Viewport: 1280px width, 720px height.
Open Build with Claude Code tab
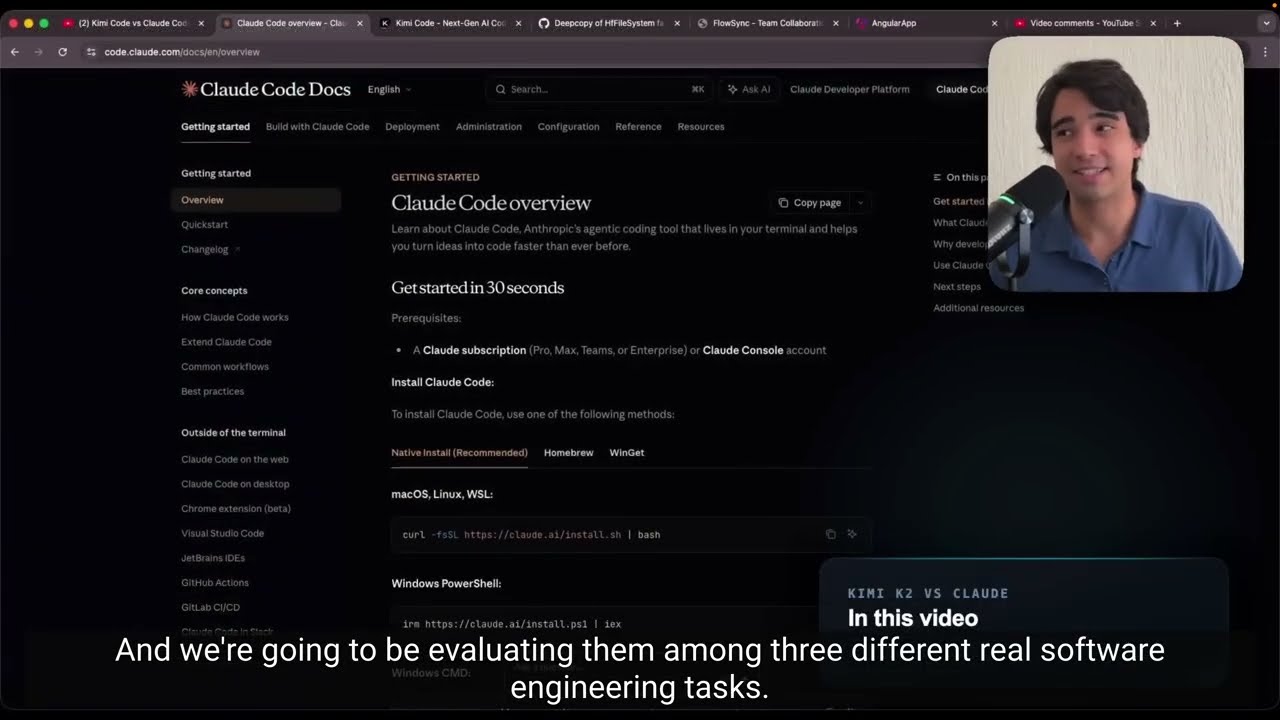point(317,127)
